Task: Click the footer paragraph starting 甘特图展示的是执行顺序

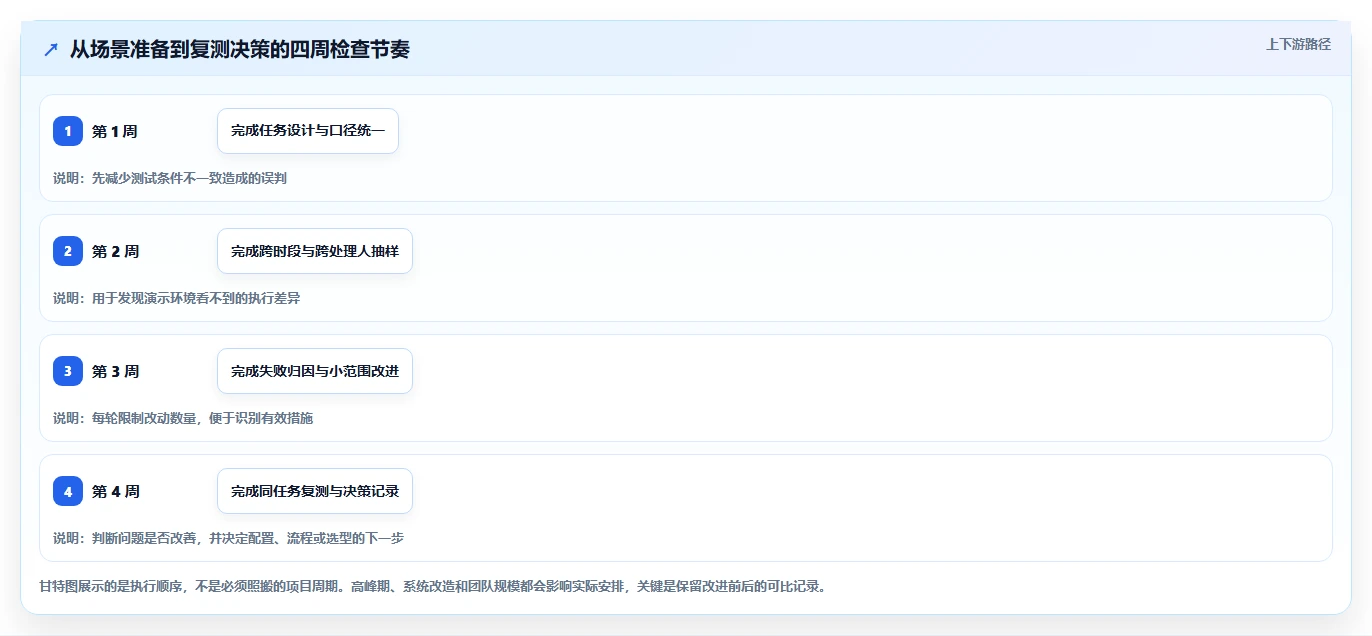Action: point(433,586)
